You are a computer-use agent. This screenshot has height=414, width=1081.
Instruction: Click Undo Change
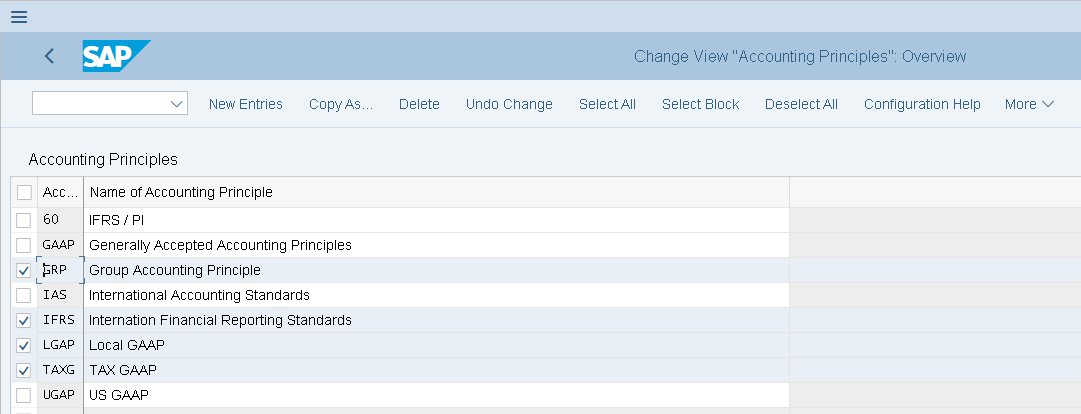coord(509,104)
